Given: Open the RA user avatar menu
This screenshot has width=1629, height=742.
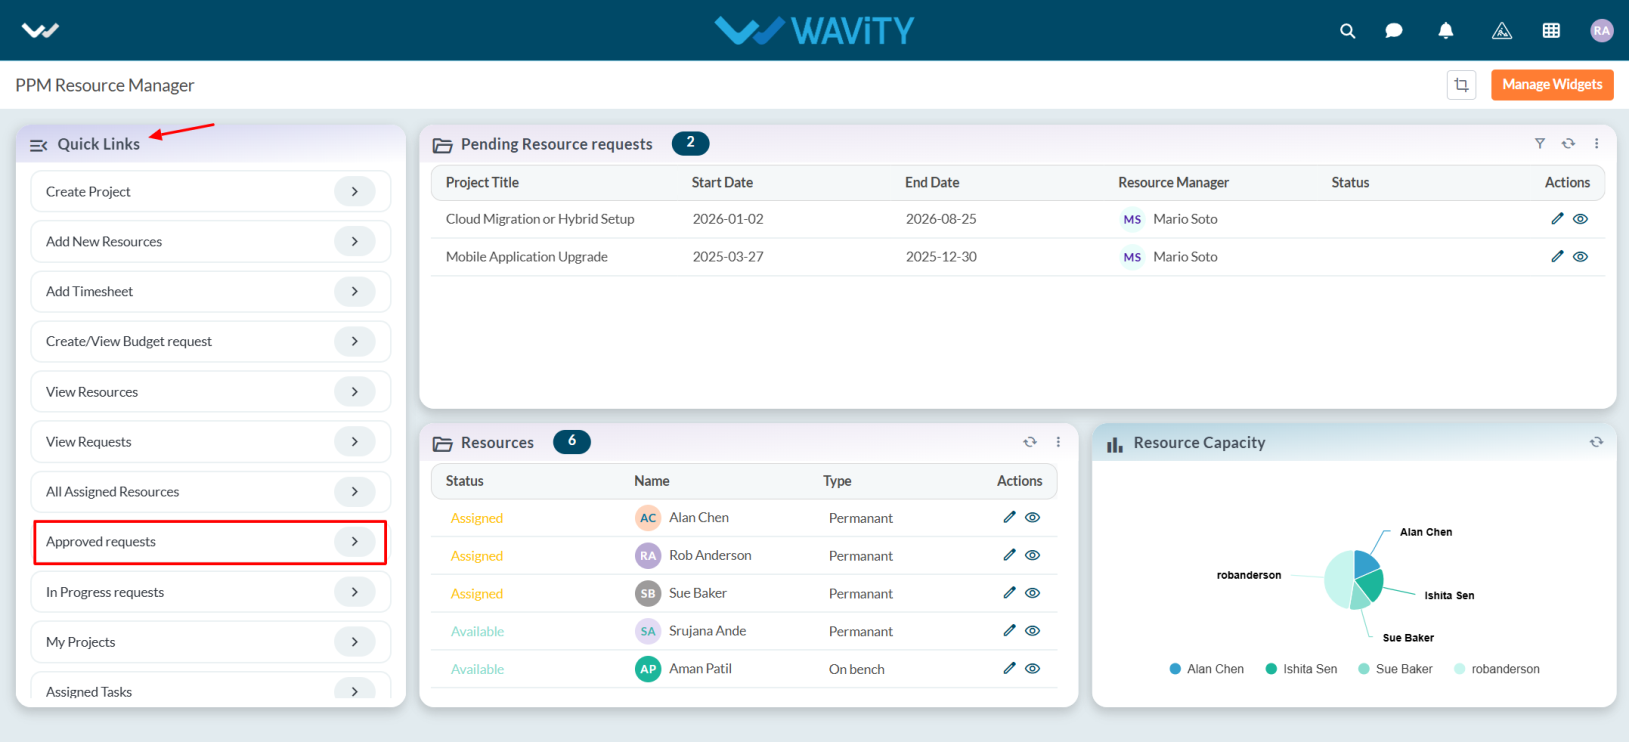Looking at the screenshot, I should tap(1602, 31).
